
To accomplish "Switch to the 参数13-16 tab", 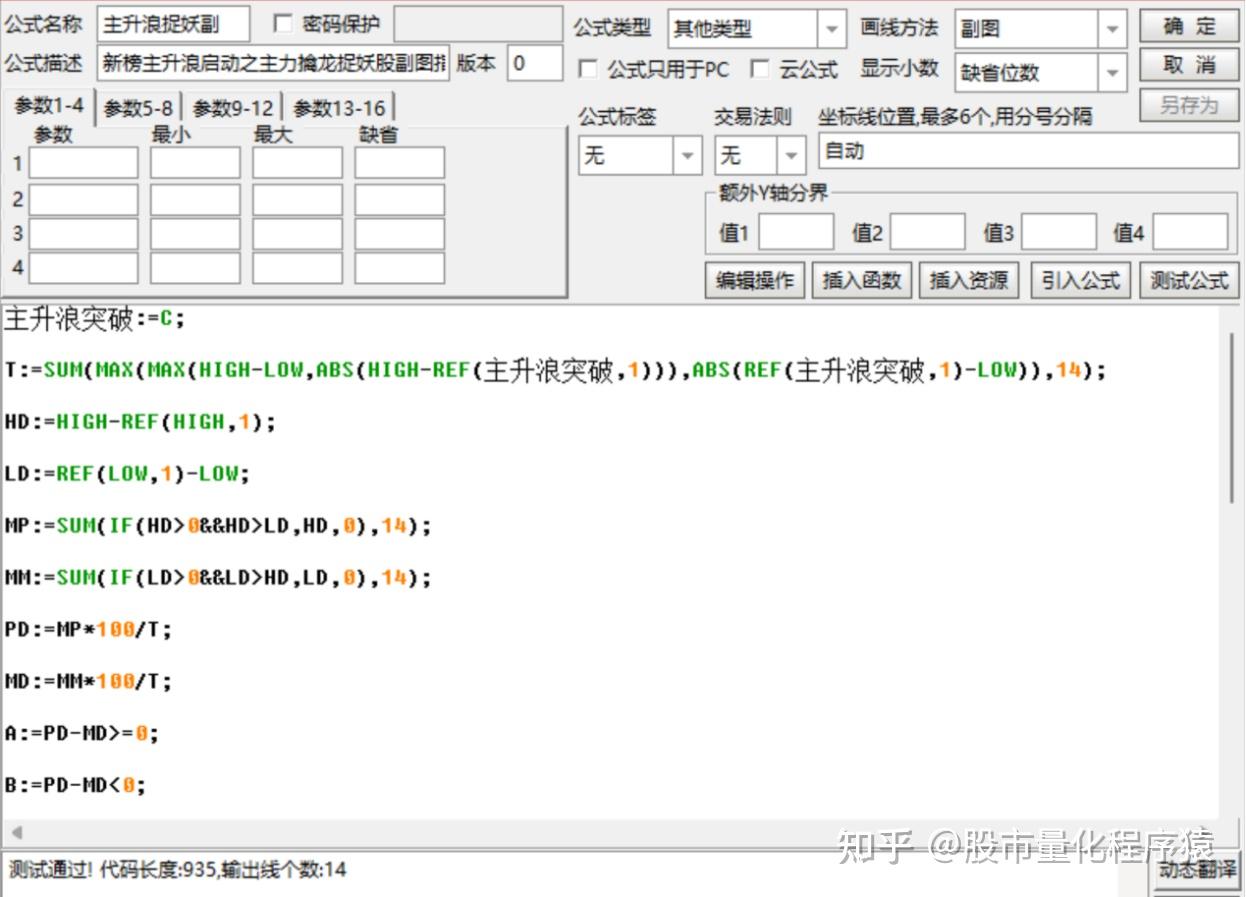I will pyautogui.click(x=339, y=108).
